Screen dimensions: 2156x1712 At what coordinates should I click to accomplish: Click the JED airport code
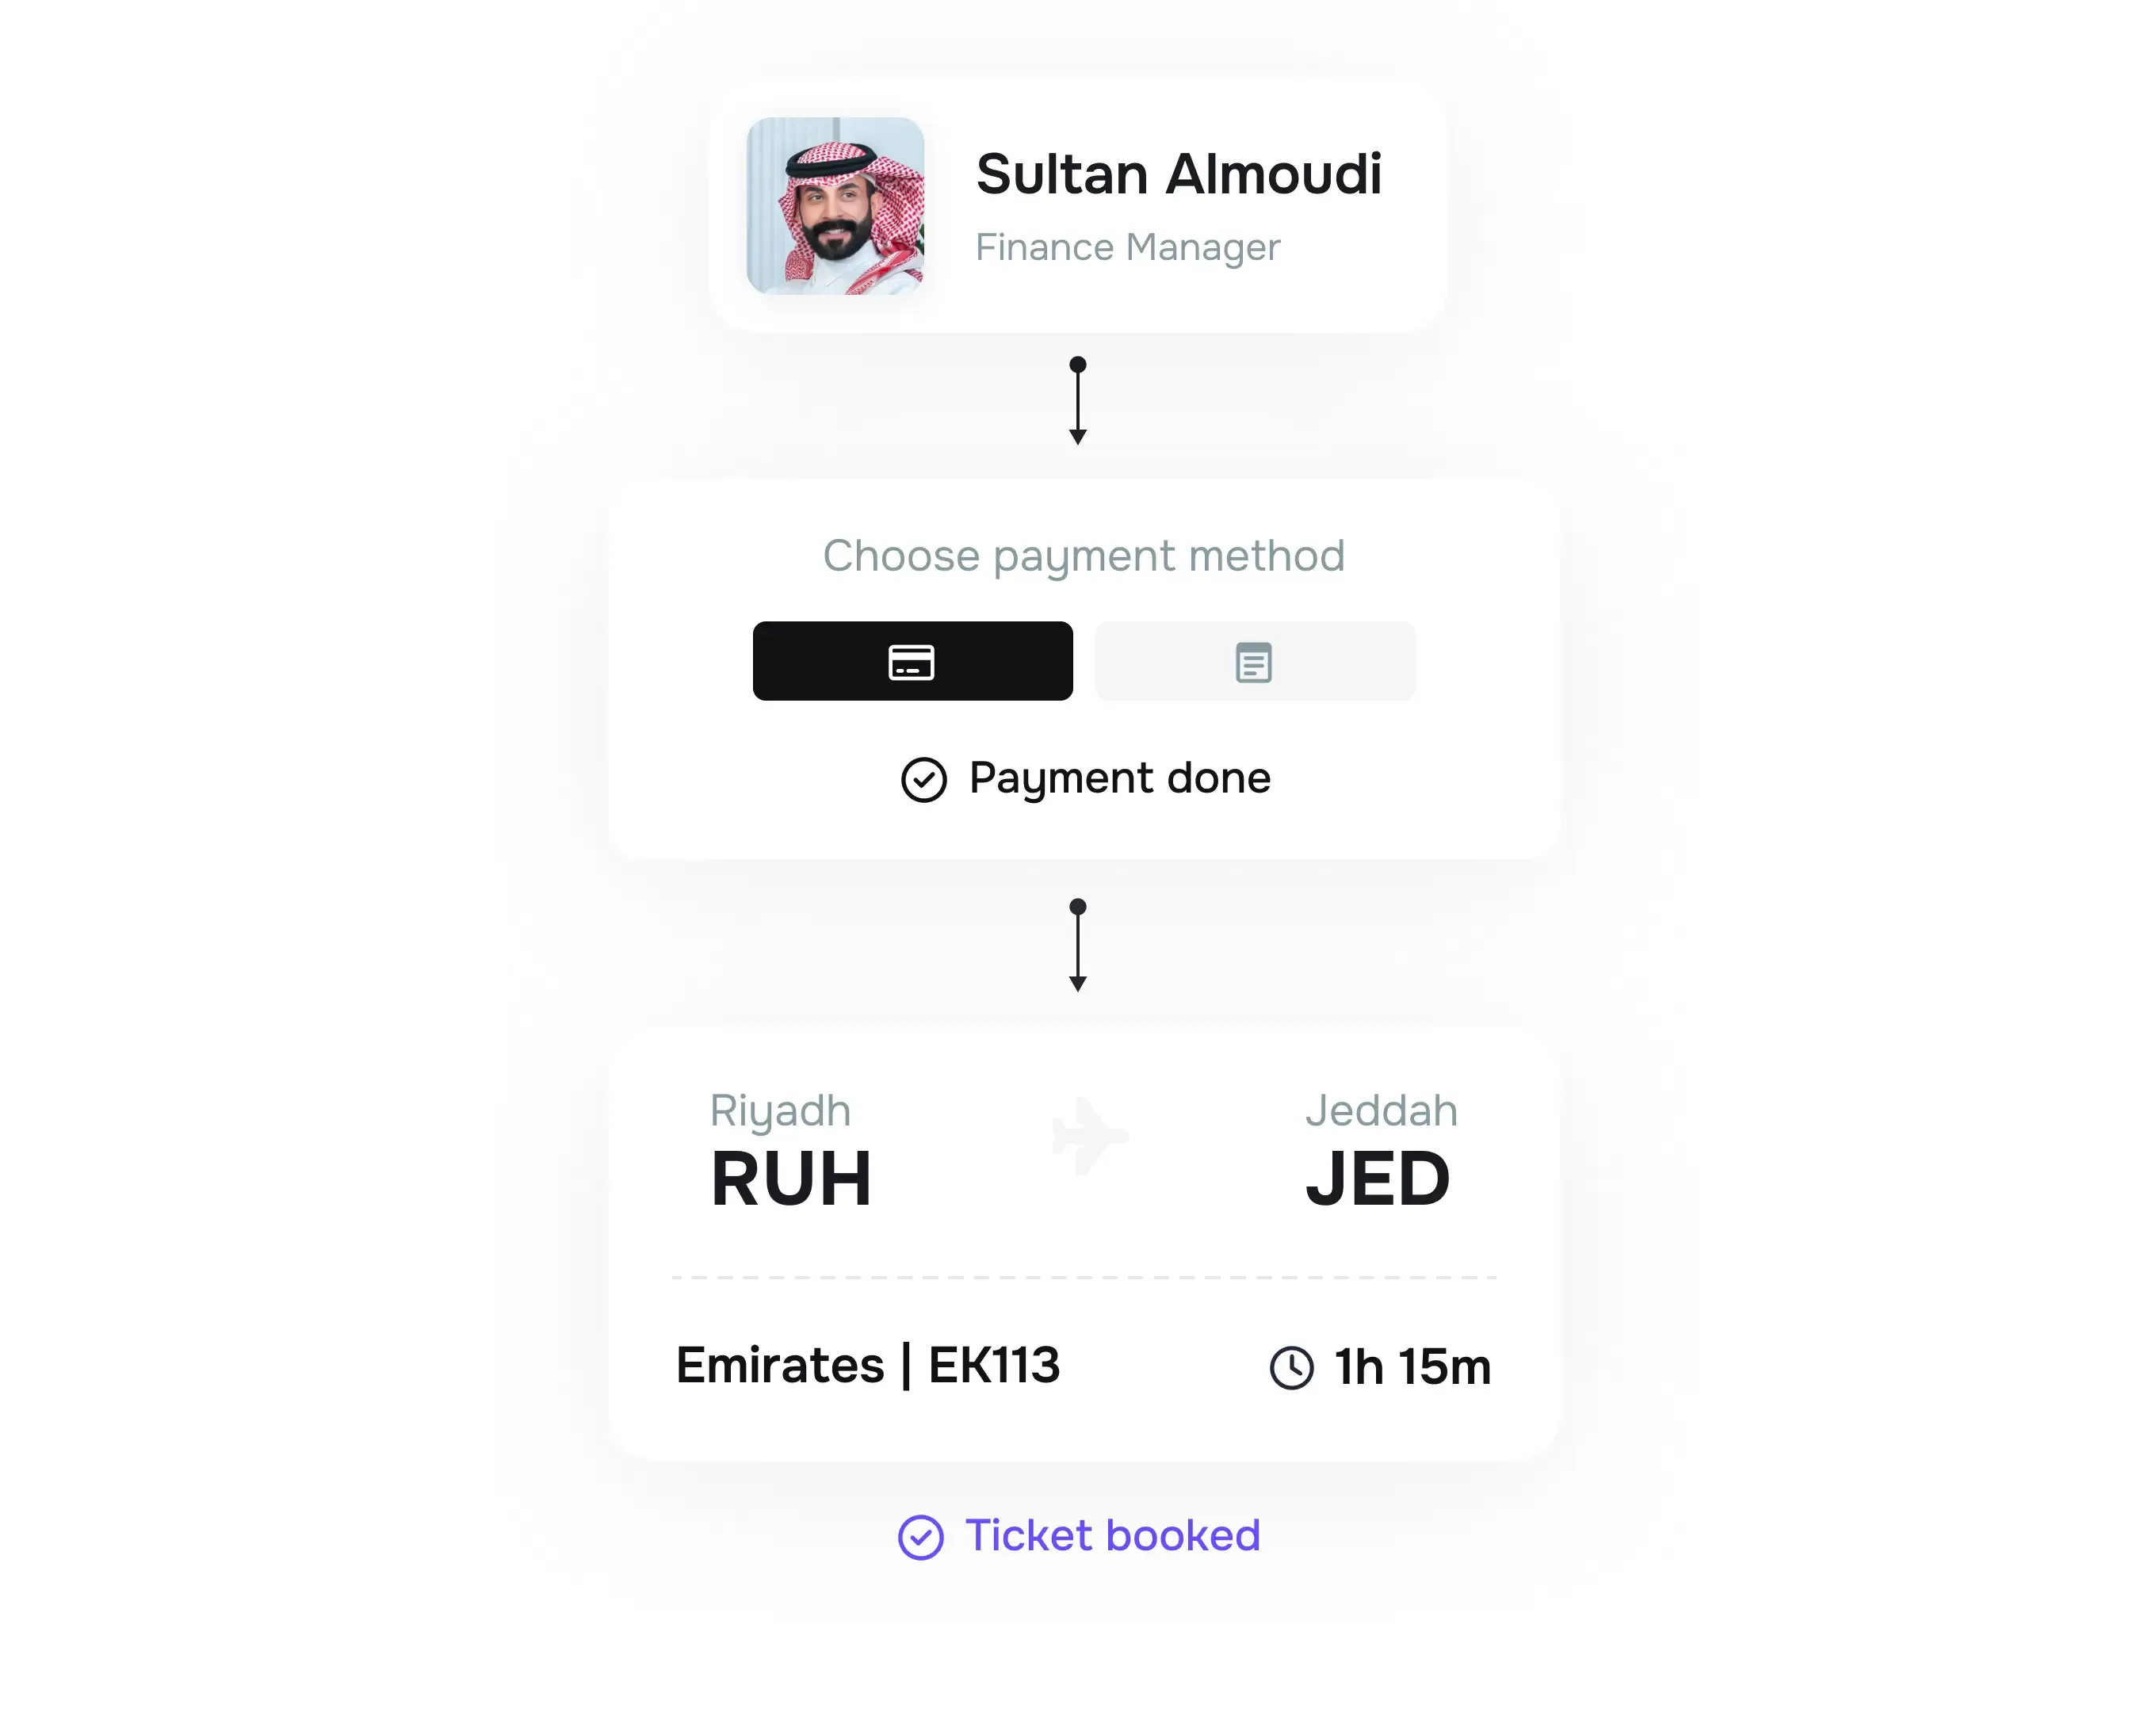click(1377, 1179)
